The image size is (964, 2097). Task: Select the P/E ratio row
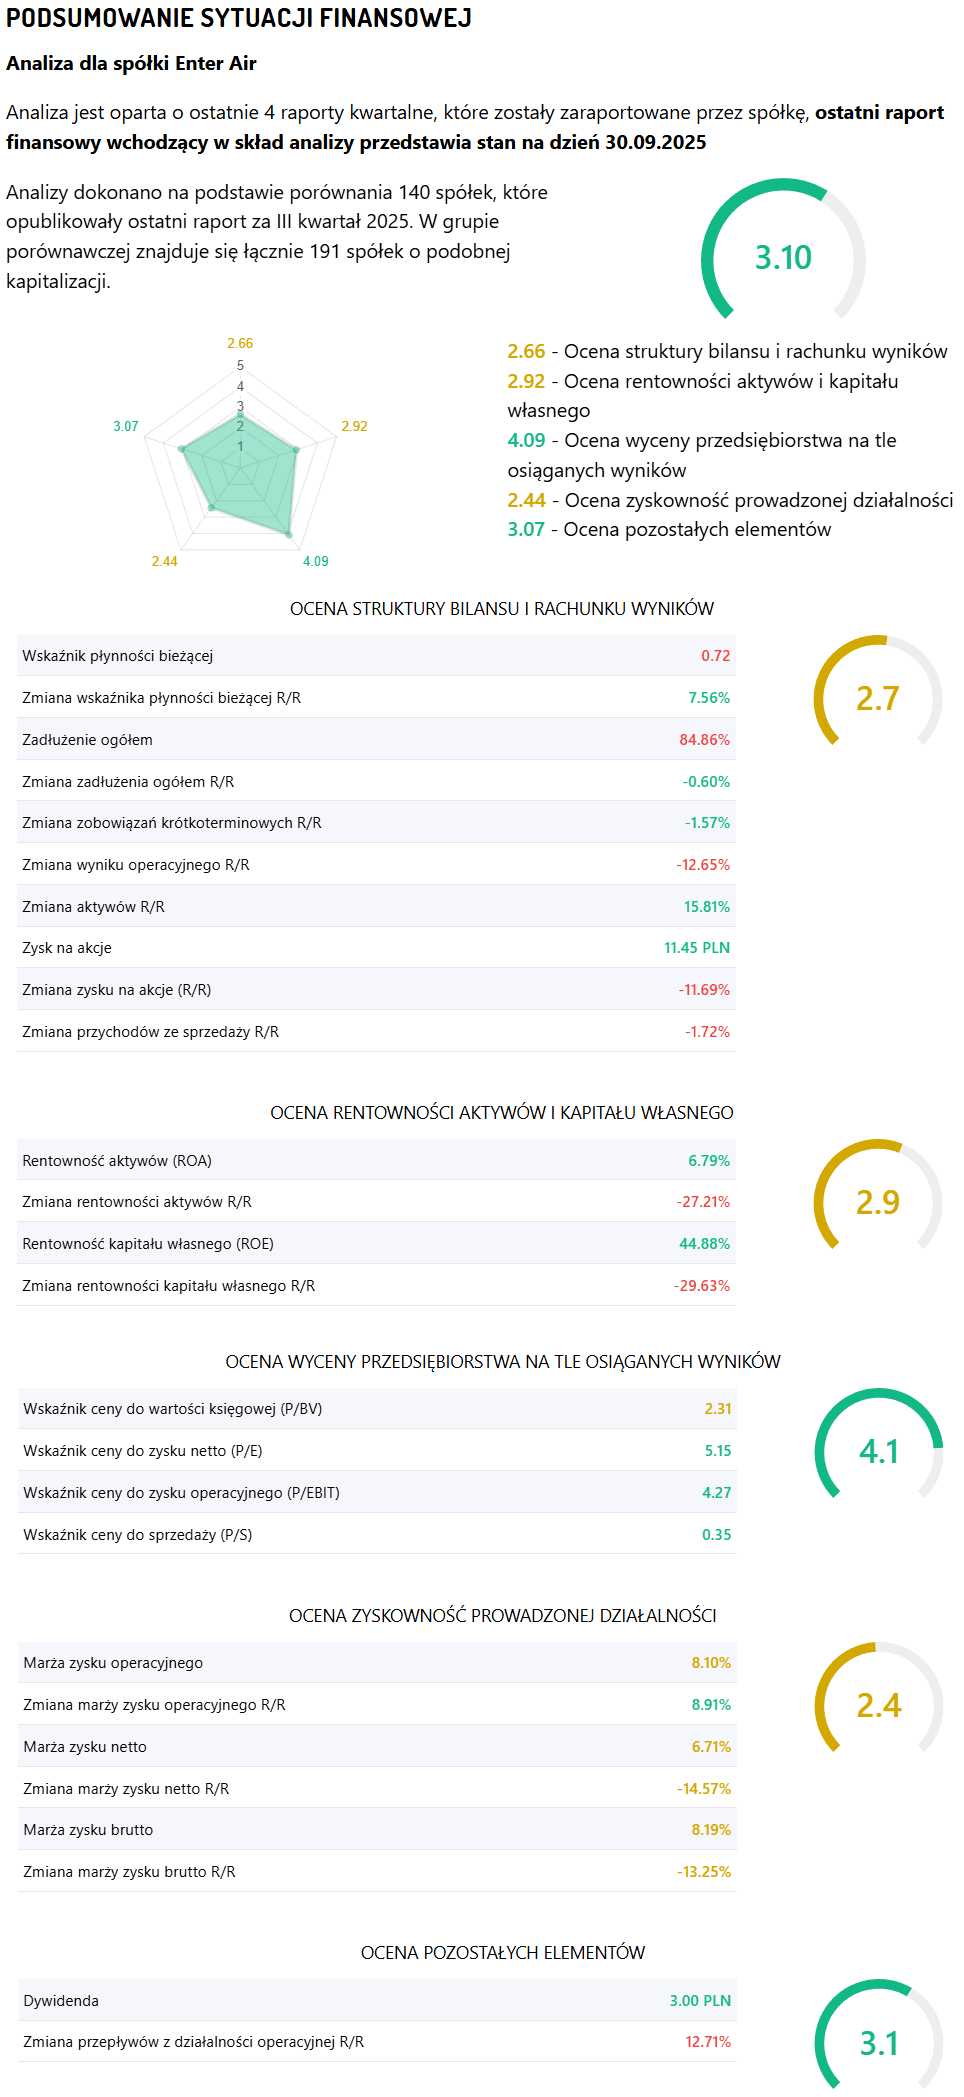click(376, 1451)
